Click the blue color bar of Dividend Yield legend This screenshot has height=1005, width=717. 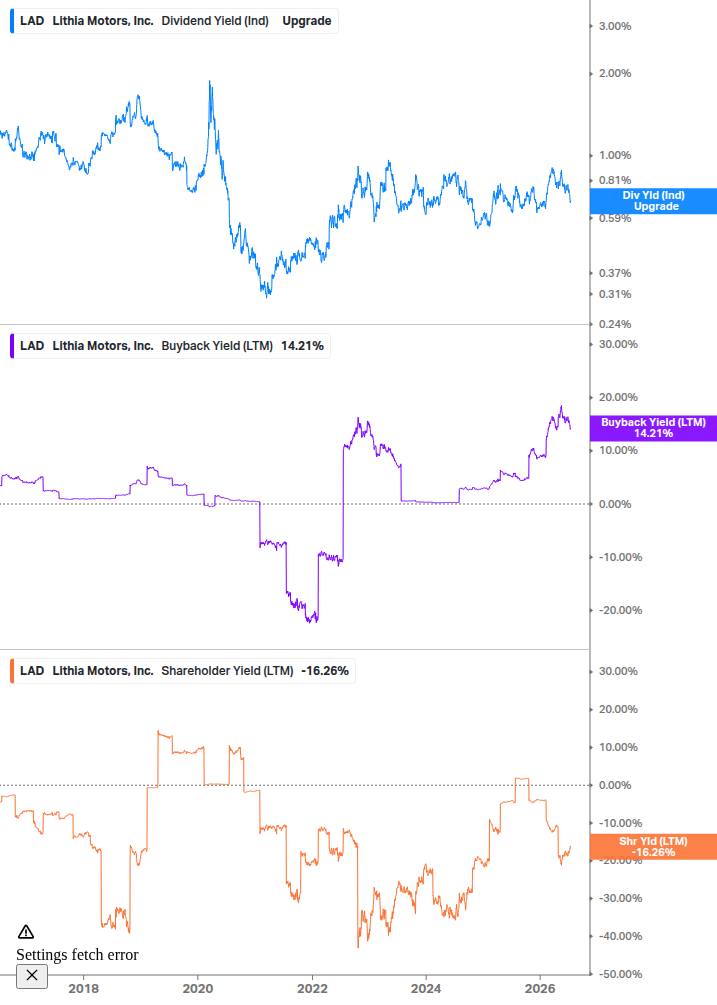coord(12,21)
